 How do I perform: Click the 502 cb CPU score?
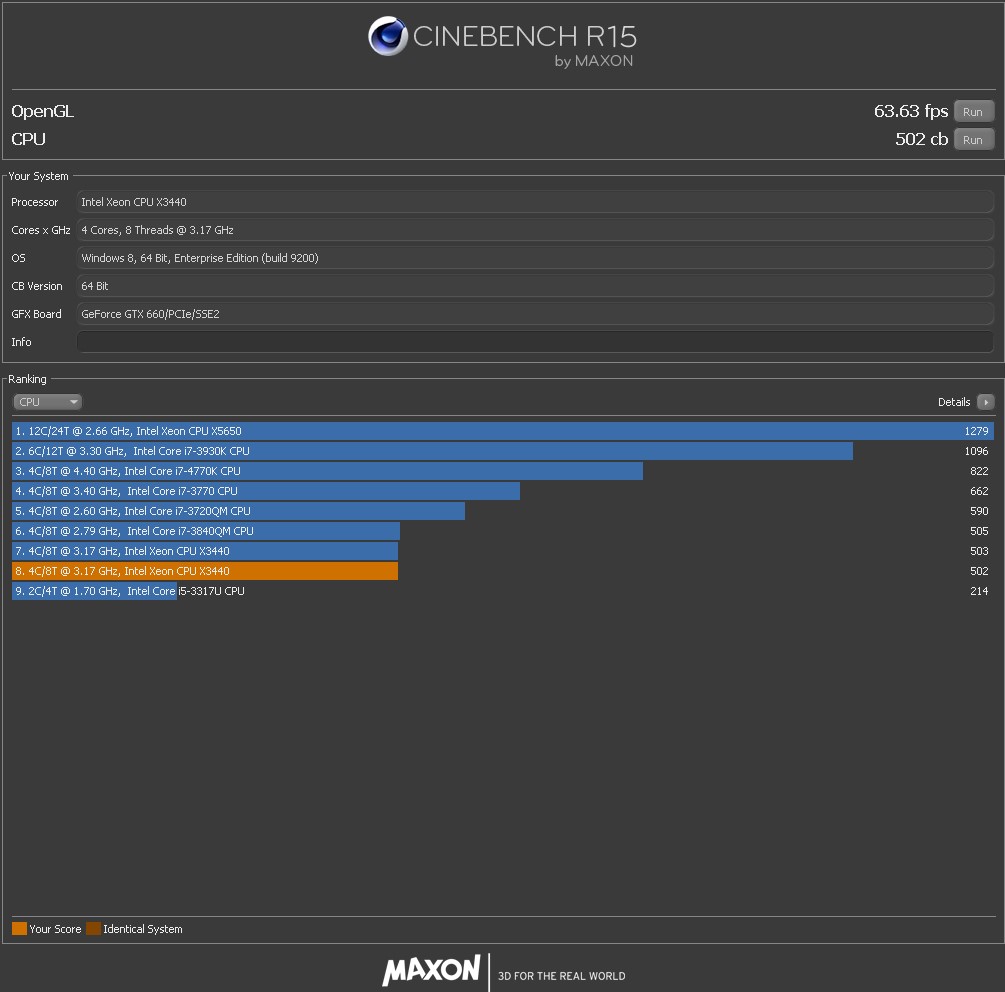[x=922, y=139]
